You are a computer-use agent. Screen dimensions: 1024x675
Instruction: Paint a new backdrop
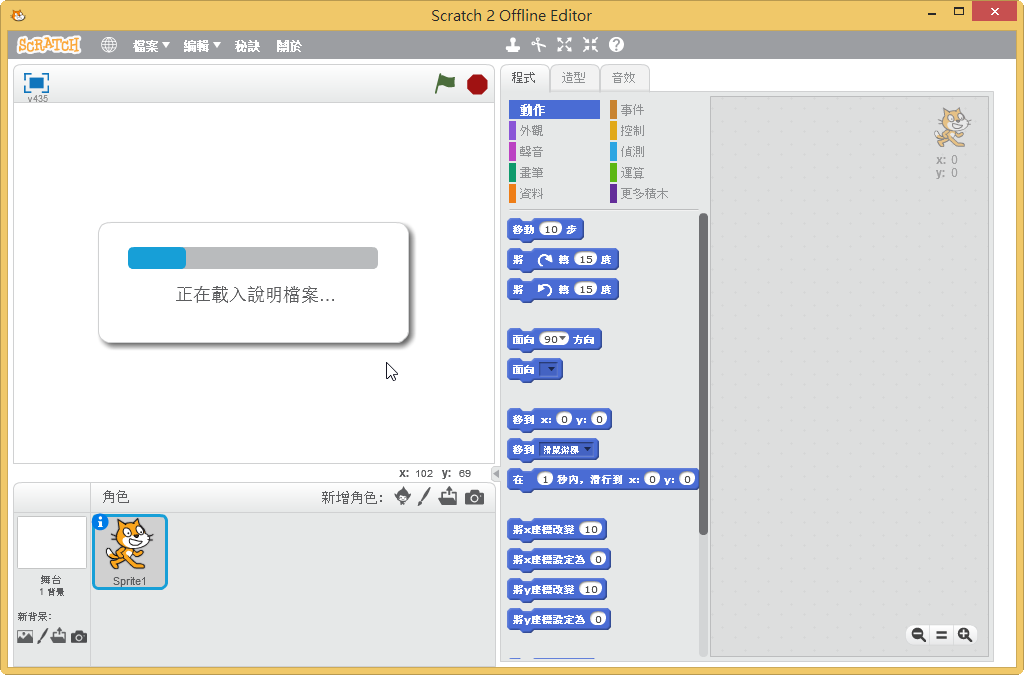pyautogui.click(x=42, y=636)
